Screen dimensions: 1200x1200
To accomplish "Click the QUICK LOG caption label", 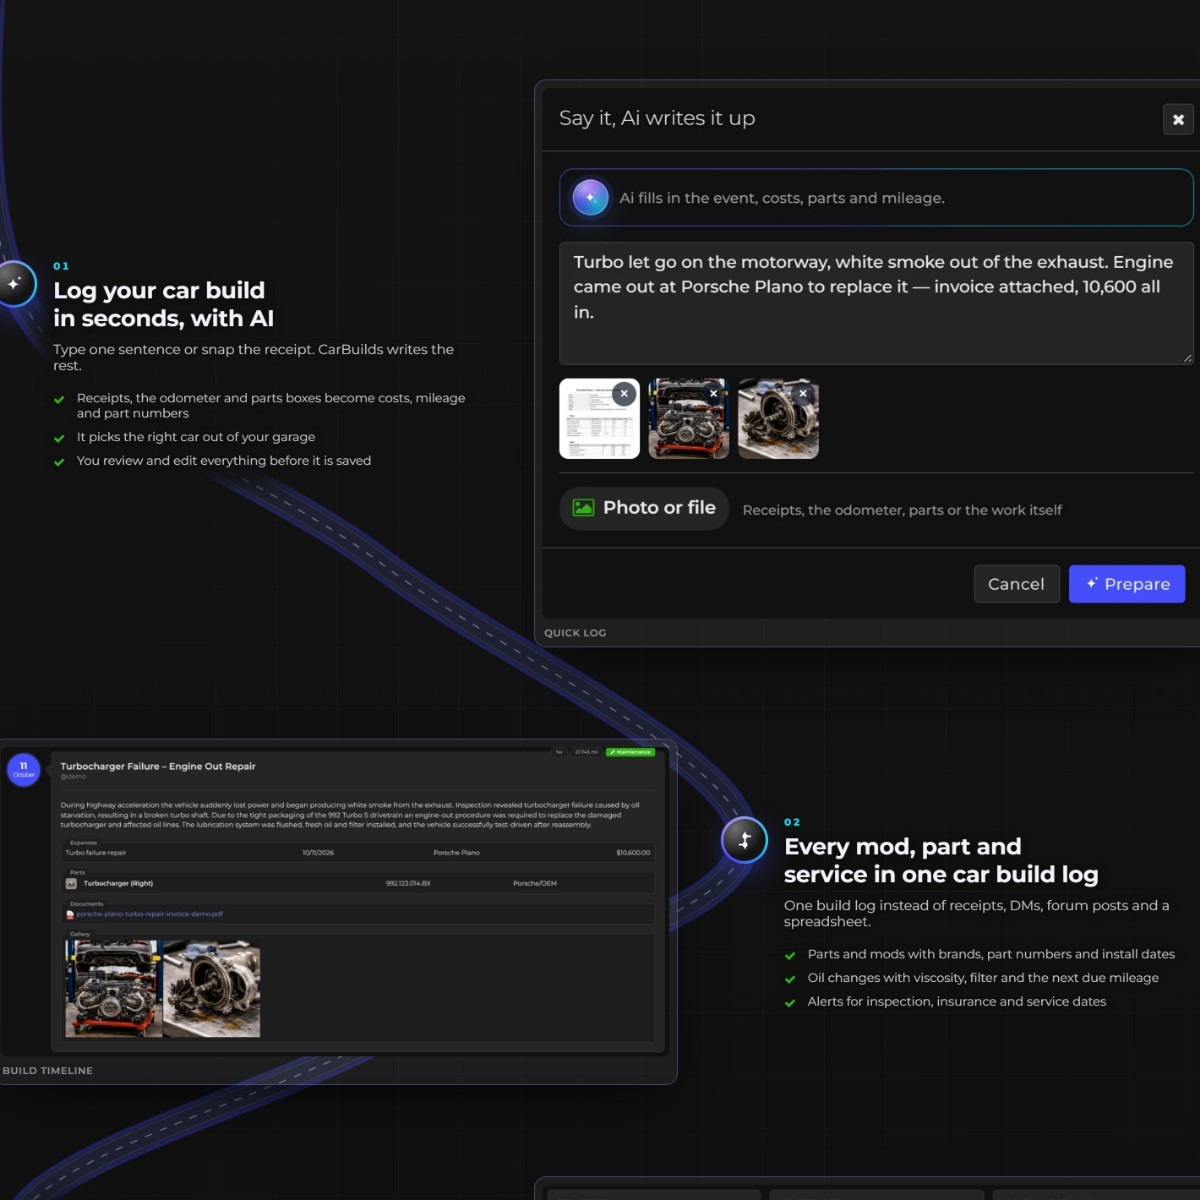I will pyautogui.click(x=575, y=633).
